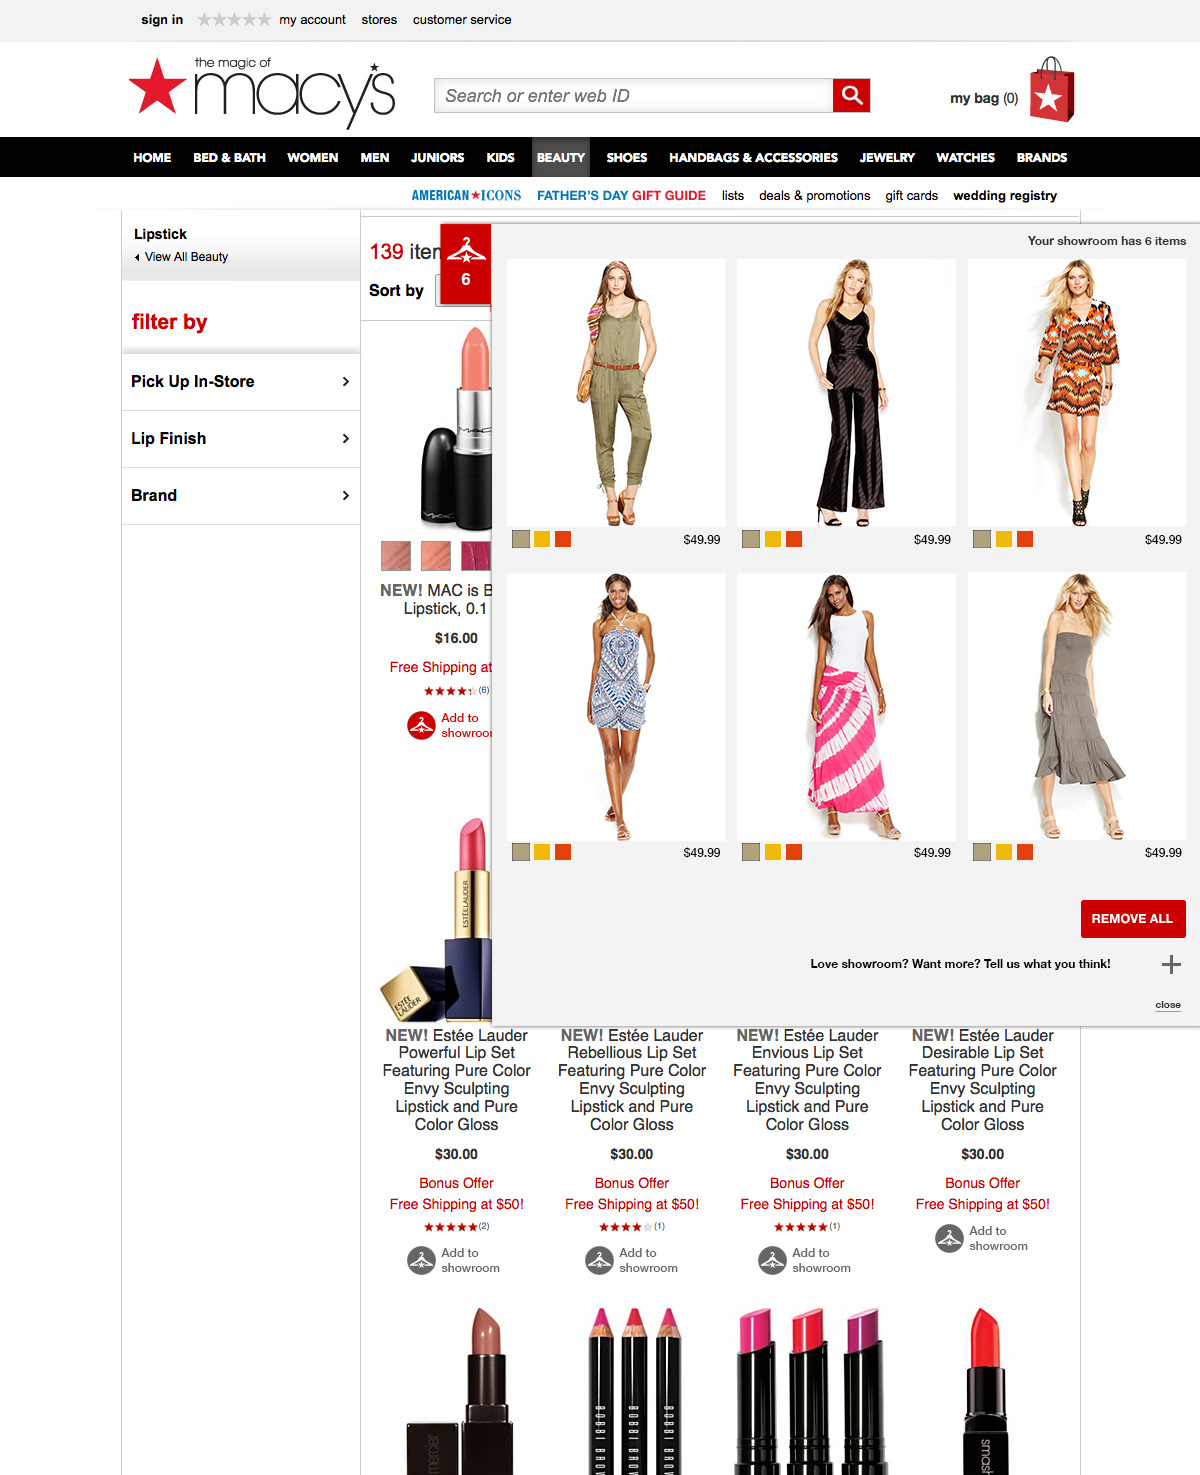Open the SHOES menu
Viewport: 1200px width, 1475px height.
pos(626,157)
